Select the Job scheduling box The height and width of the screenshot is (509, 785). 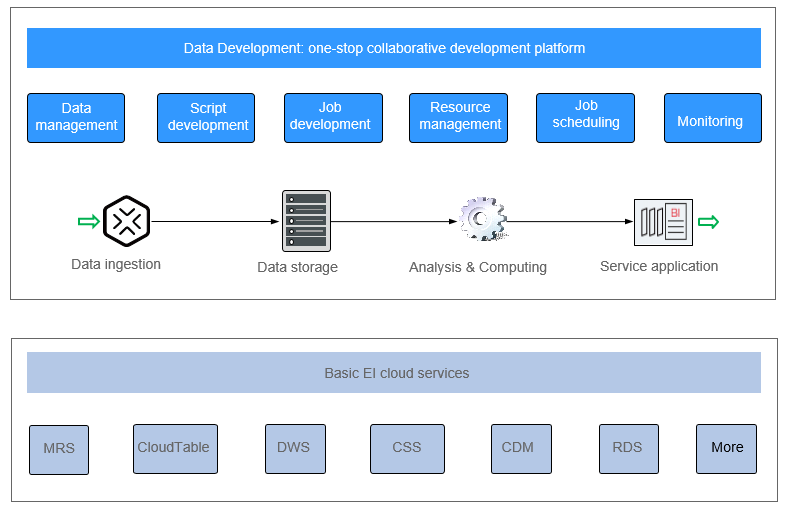(585, 118)
